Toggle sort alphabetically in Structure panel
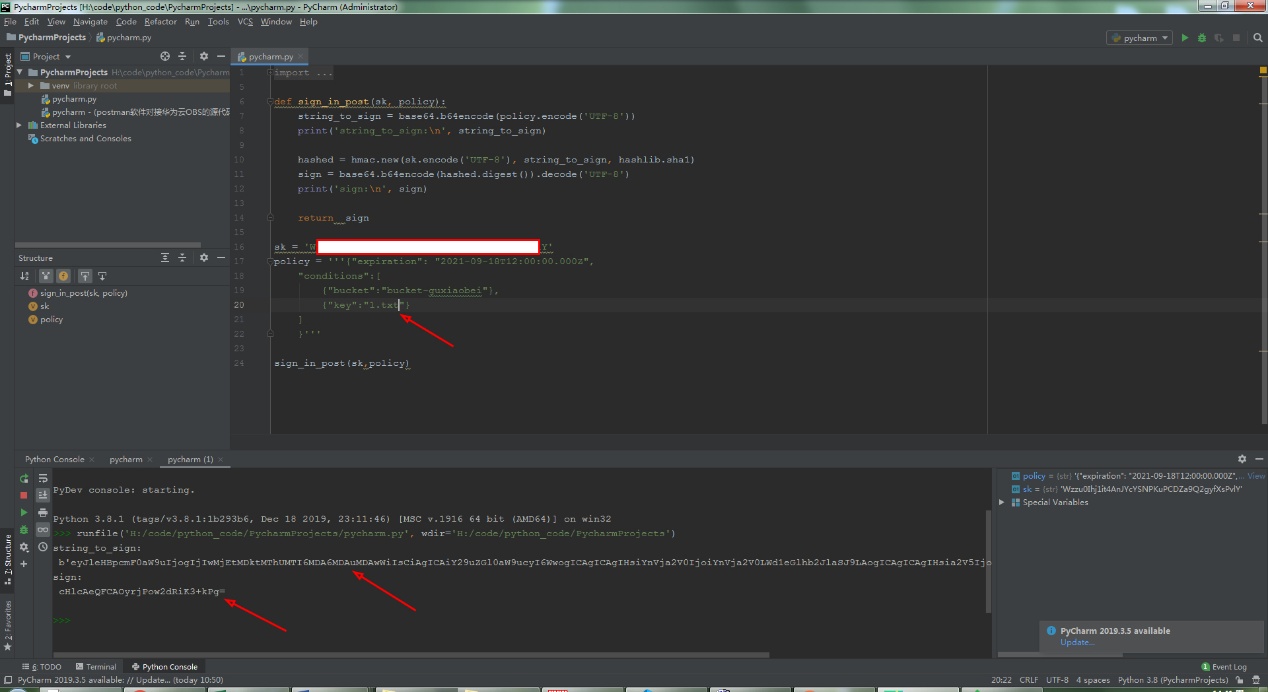 pyautogui.click(x=24, y=276)
